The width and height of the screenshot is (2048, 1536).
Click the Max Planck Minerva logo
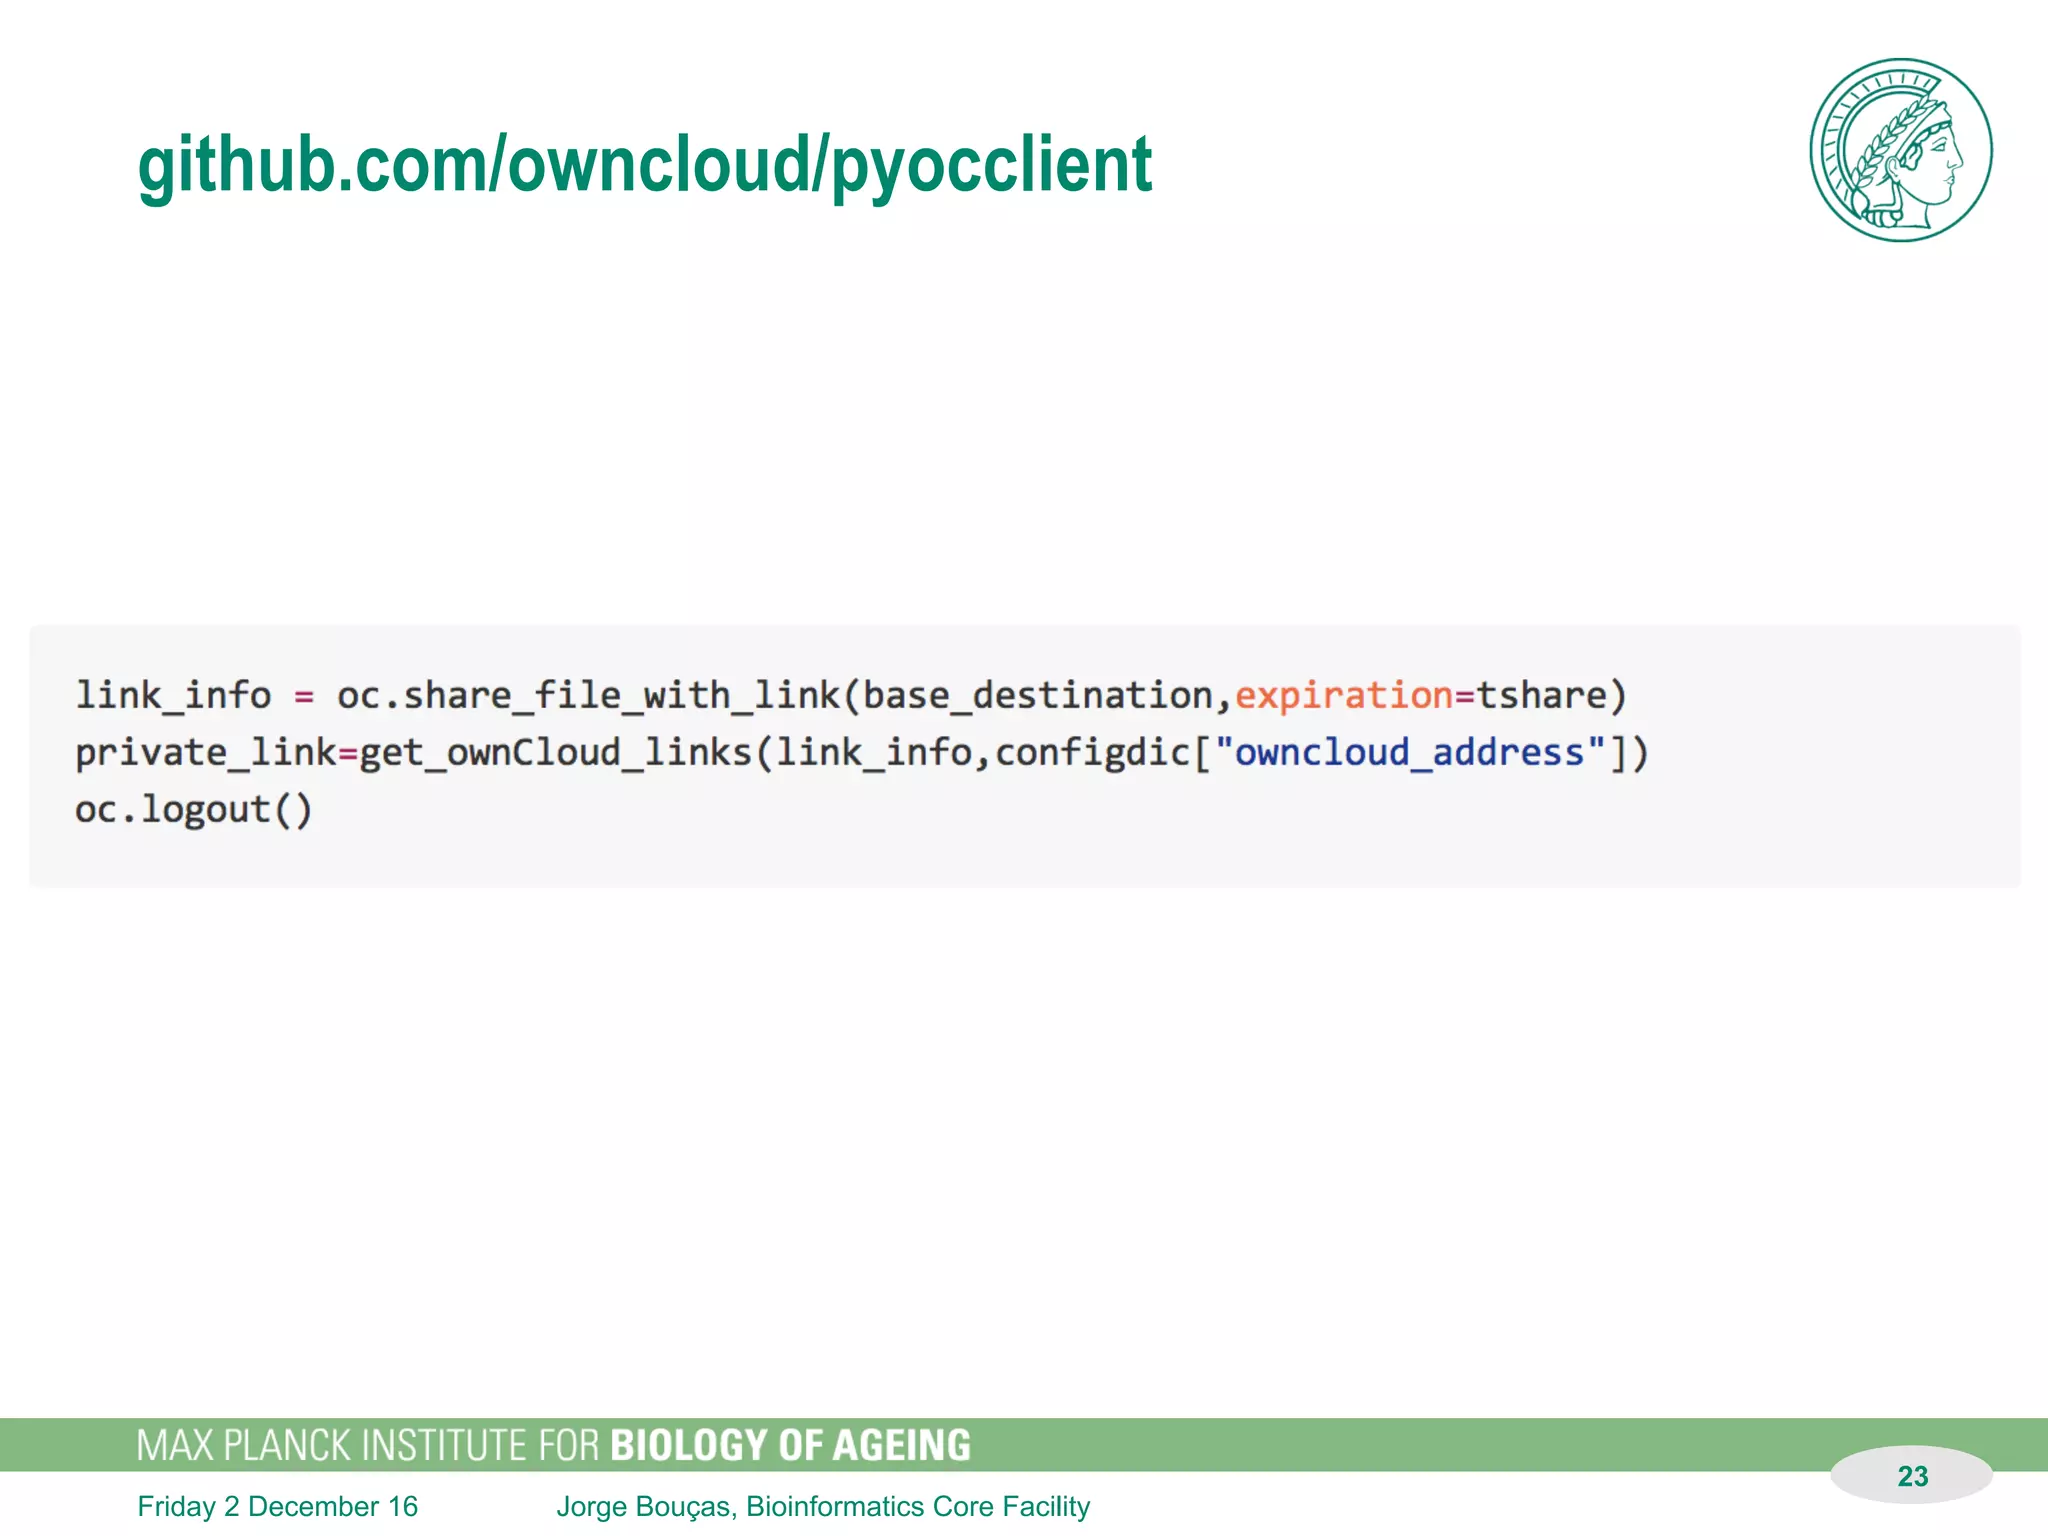click(1900, 150)
